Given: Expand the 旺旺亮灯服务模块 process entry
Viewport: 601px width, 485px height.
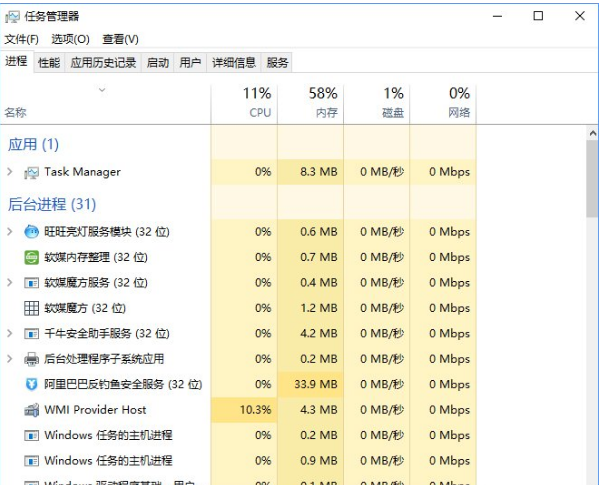Looking at the screenshot, I should coord(10,232).
